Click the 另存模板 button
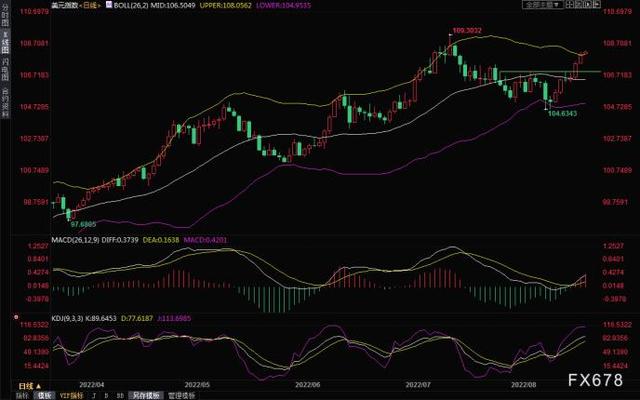This screenshot has width=640, height=400. pos(146,396)
